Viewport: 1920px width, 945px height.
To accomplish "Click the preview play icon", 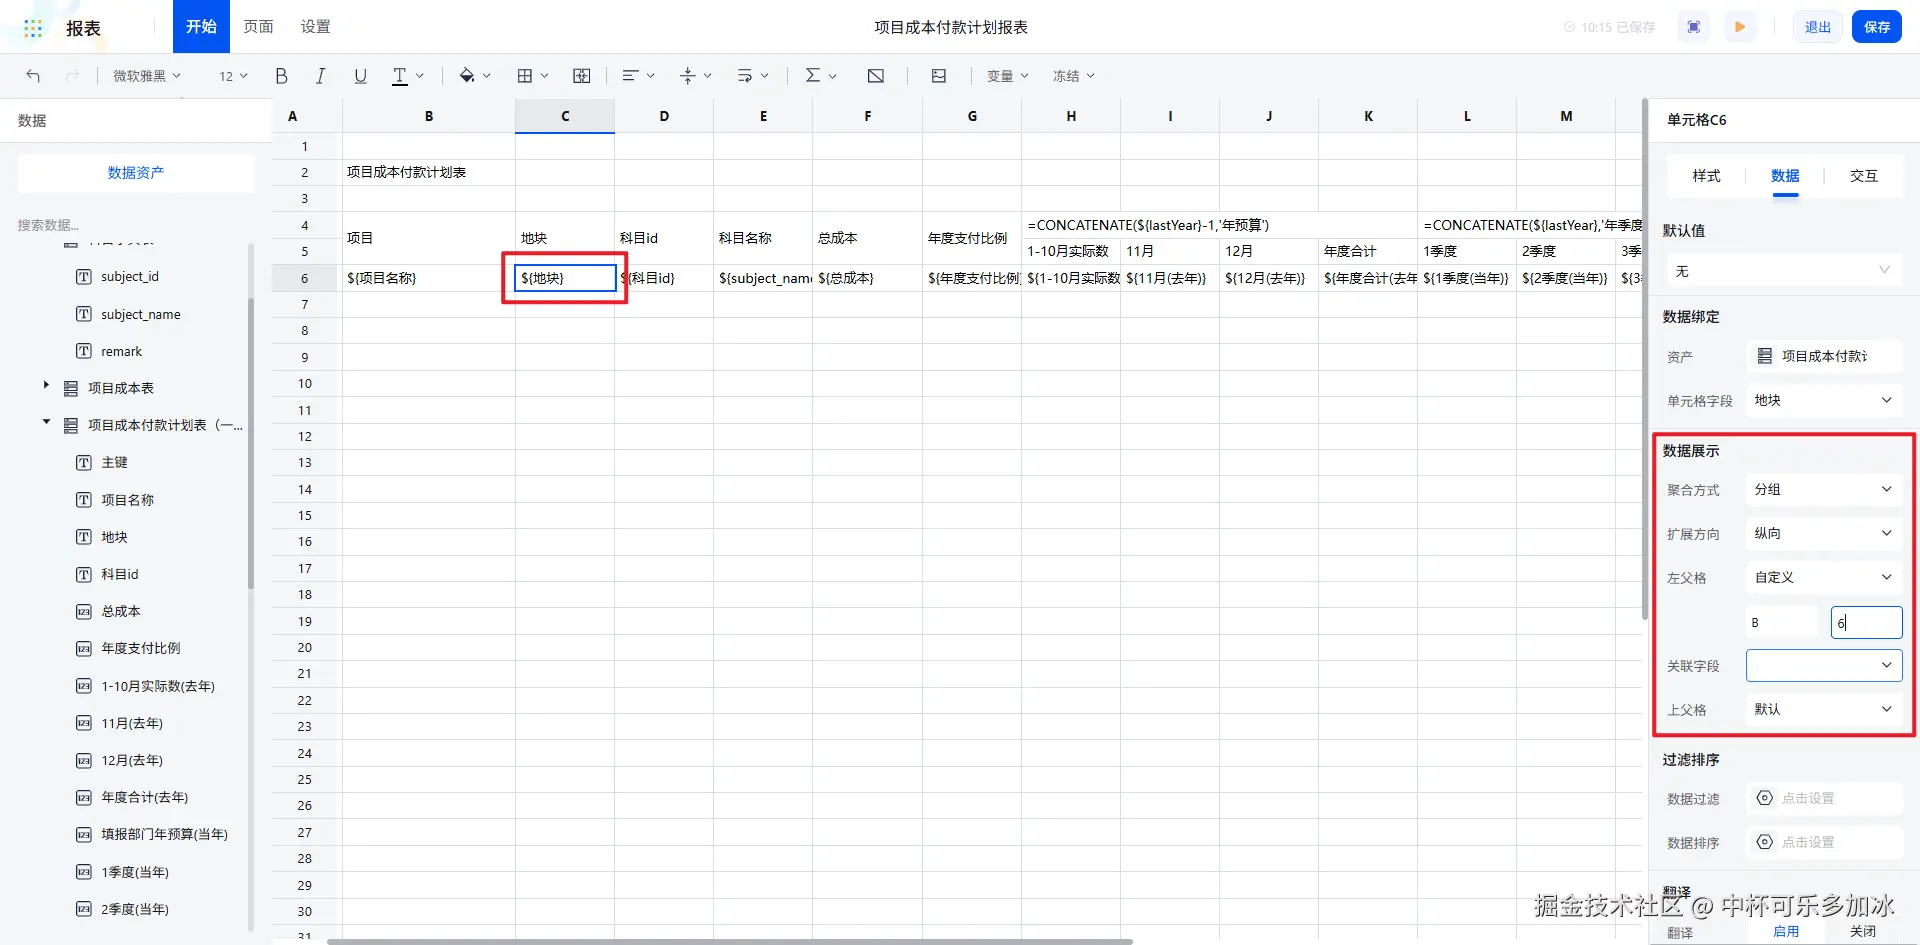I will click(x=1740, y=27).
